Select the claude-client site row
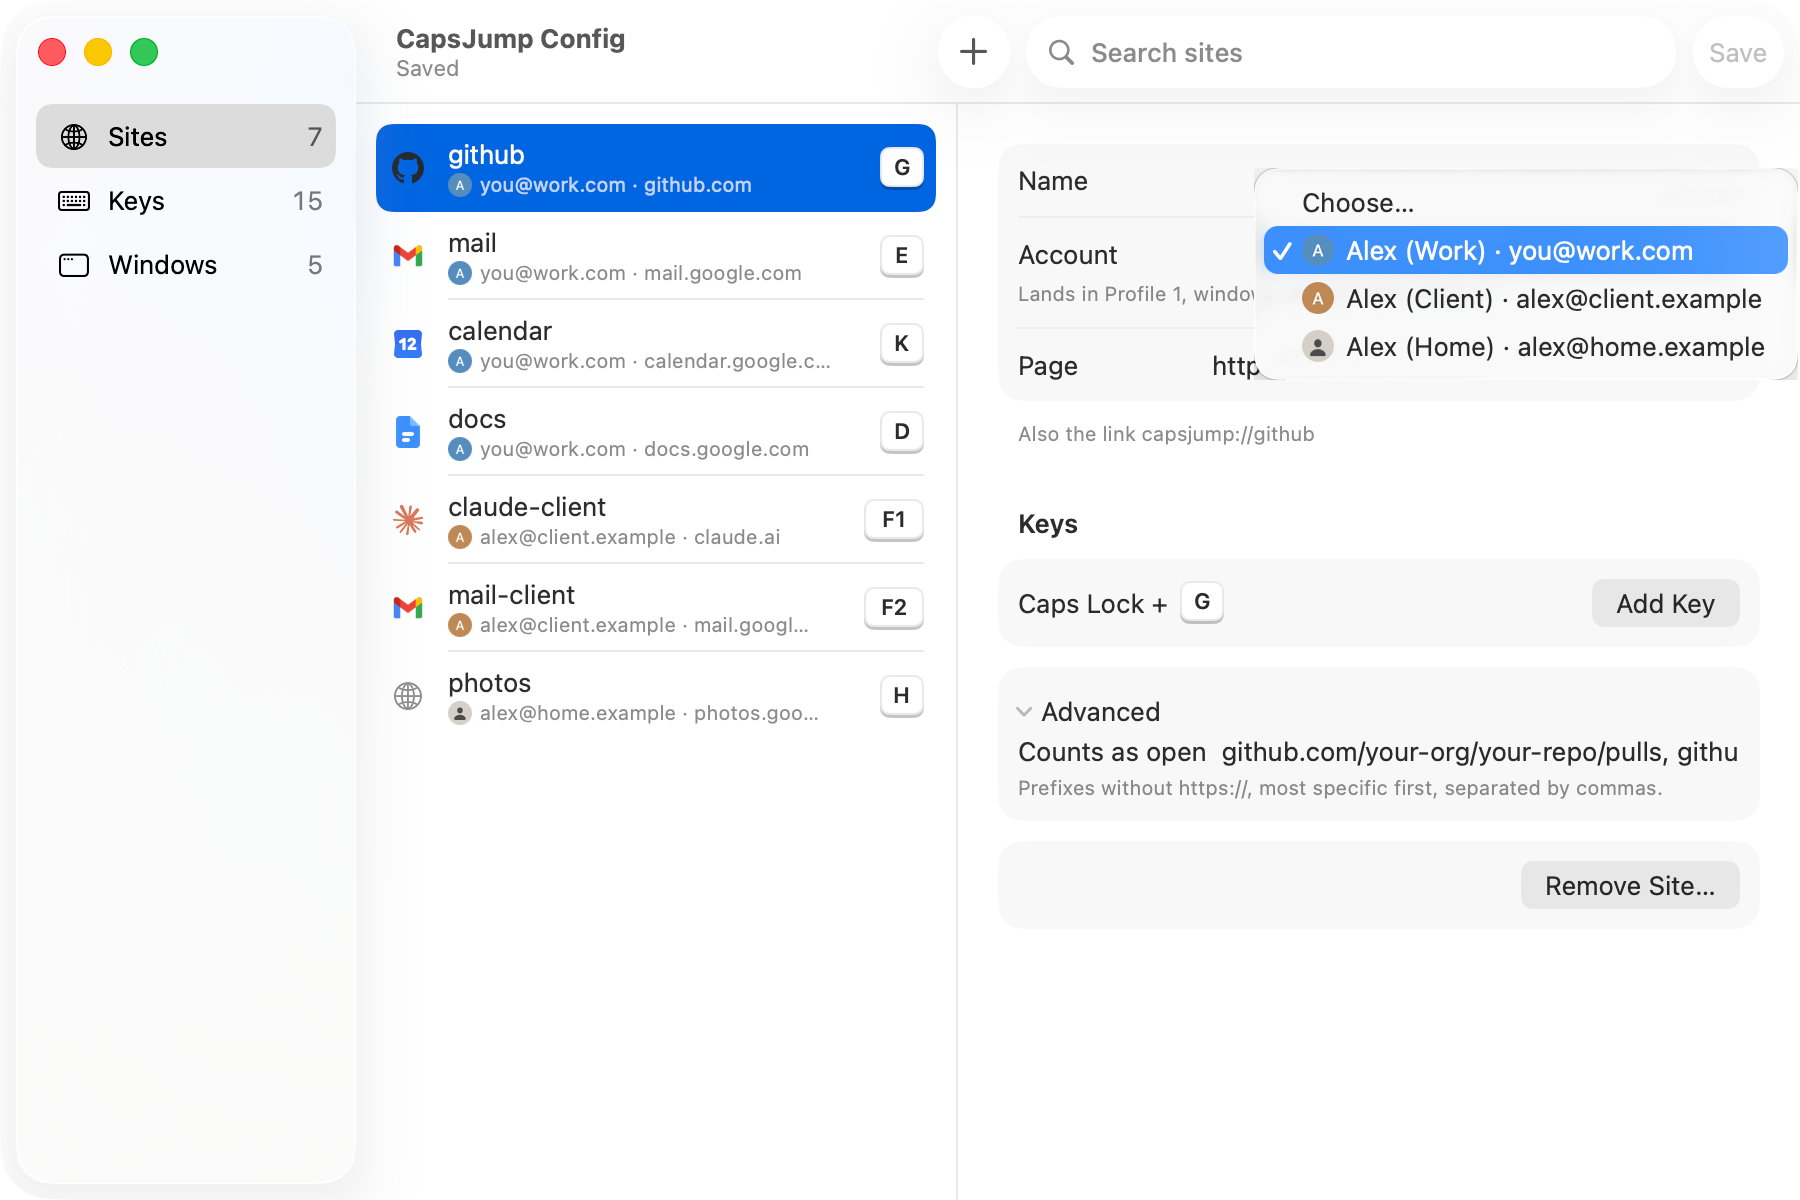 click(x=656, y=520)
